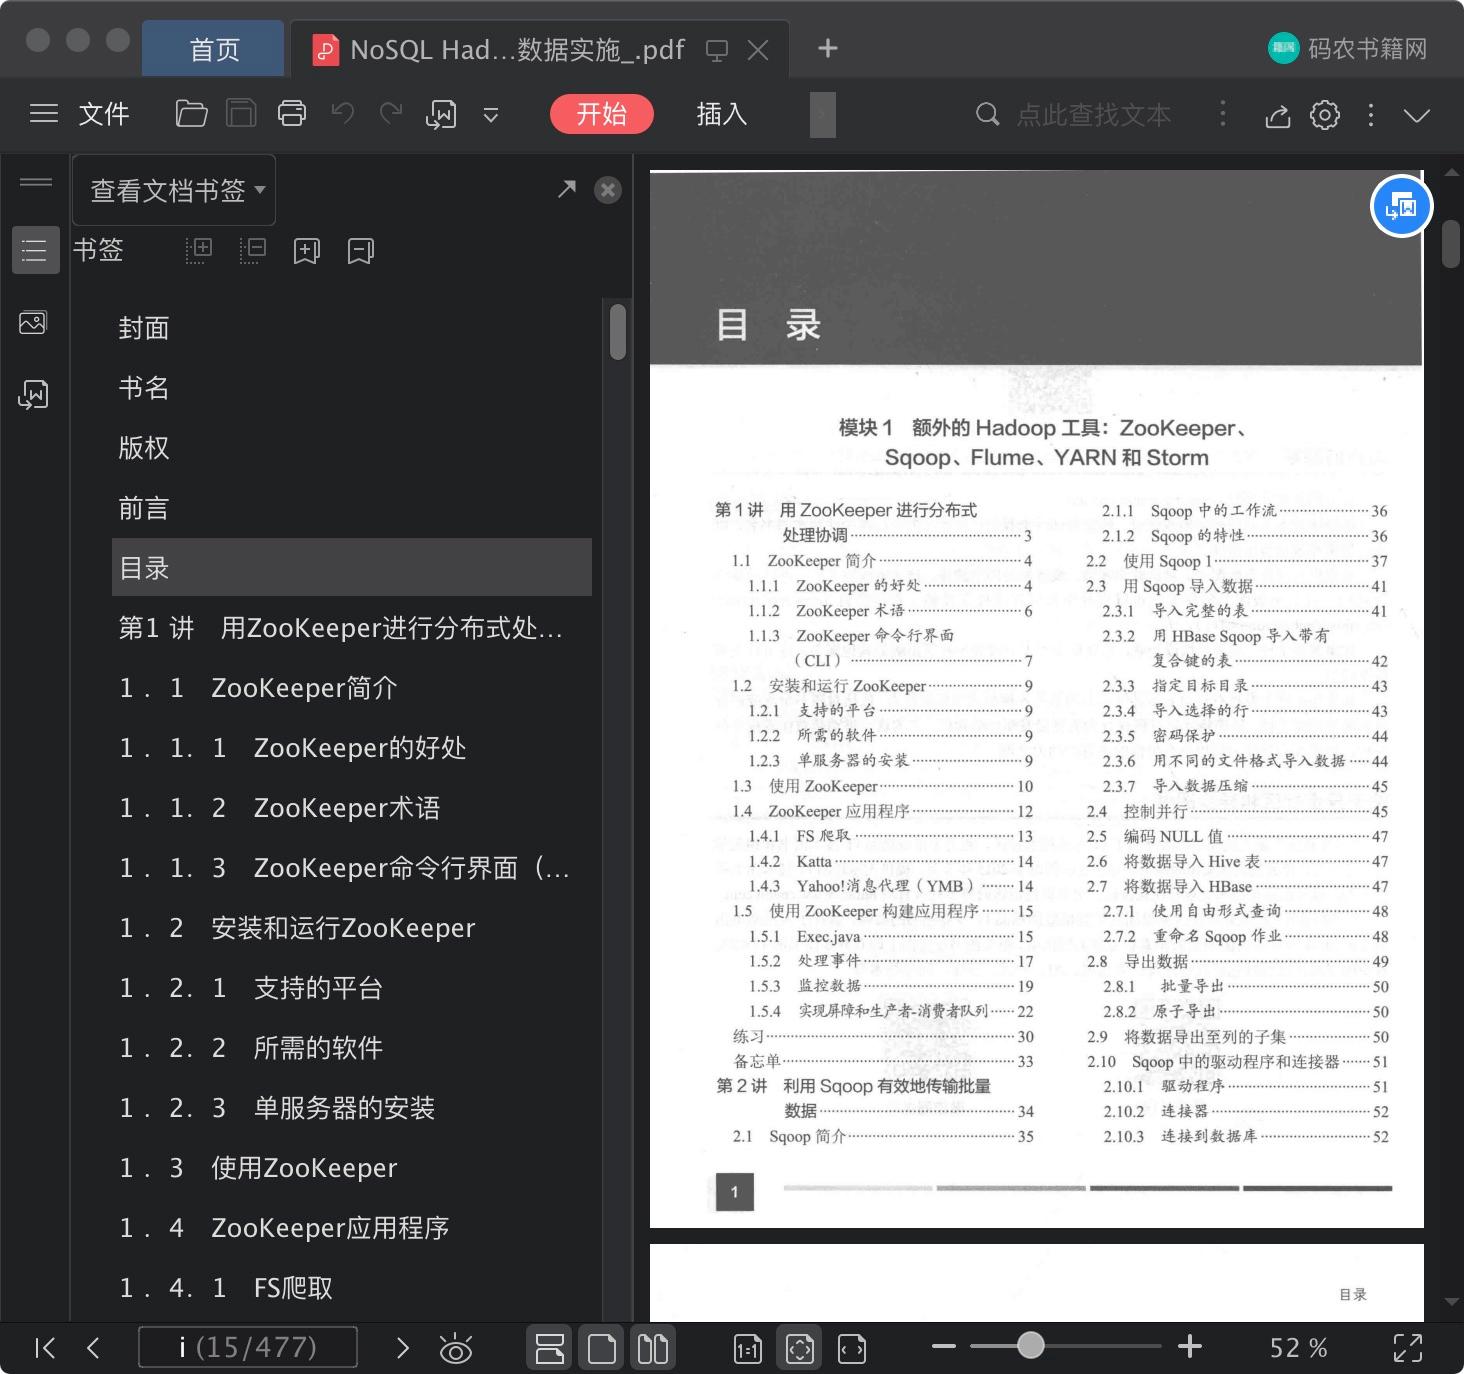Set actual size 1:1 zoom
Image resolution: width=1464 pixels, height=1374 pixels.
pos(747,1348)
